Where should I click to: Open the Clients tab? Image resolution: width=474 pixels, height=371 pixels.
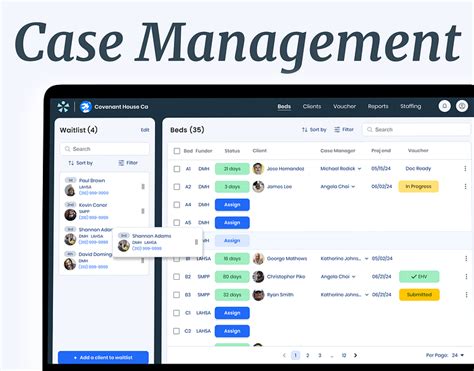coord(312,106)
